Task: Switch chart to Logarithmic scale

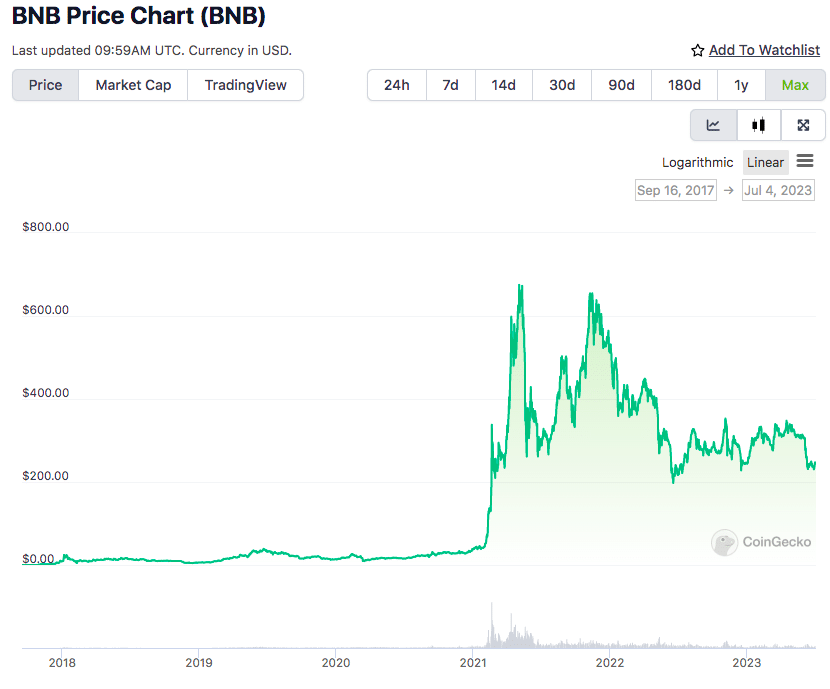Action: [697, 162]
